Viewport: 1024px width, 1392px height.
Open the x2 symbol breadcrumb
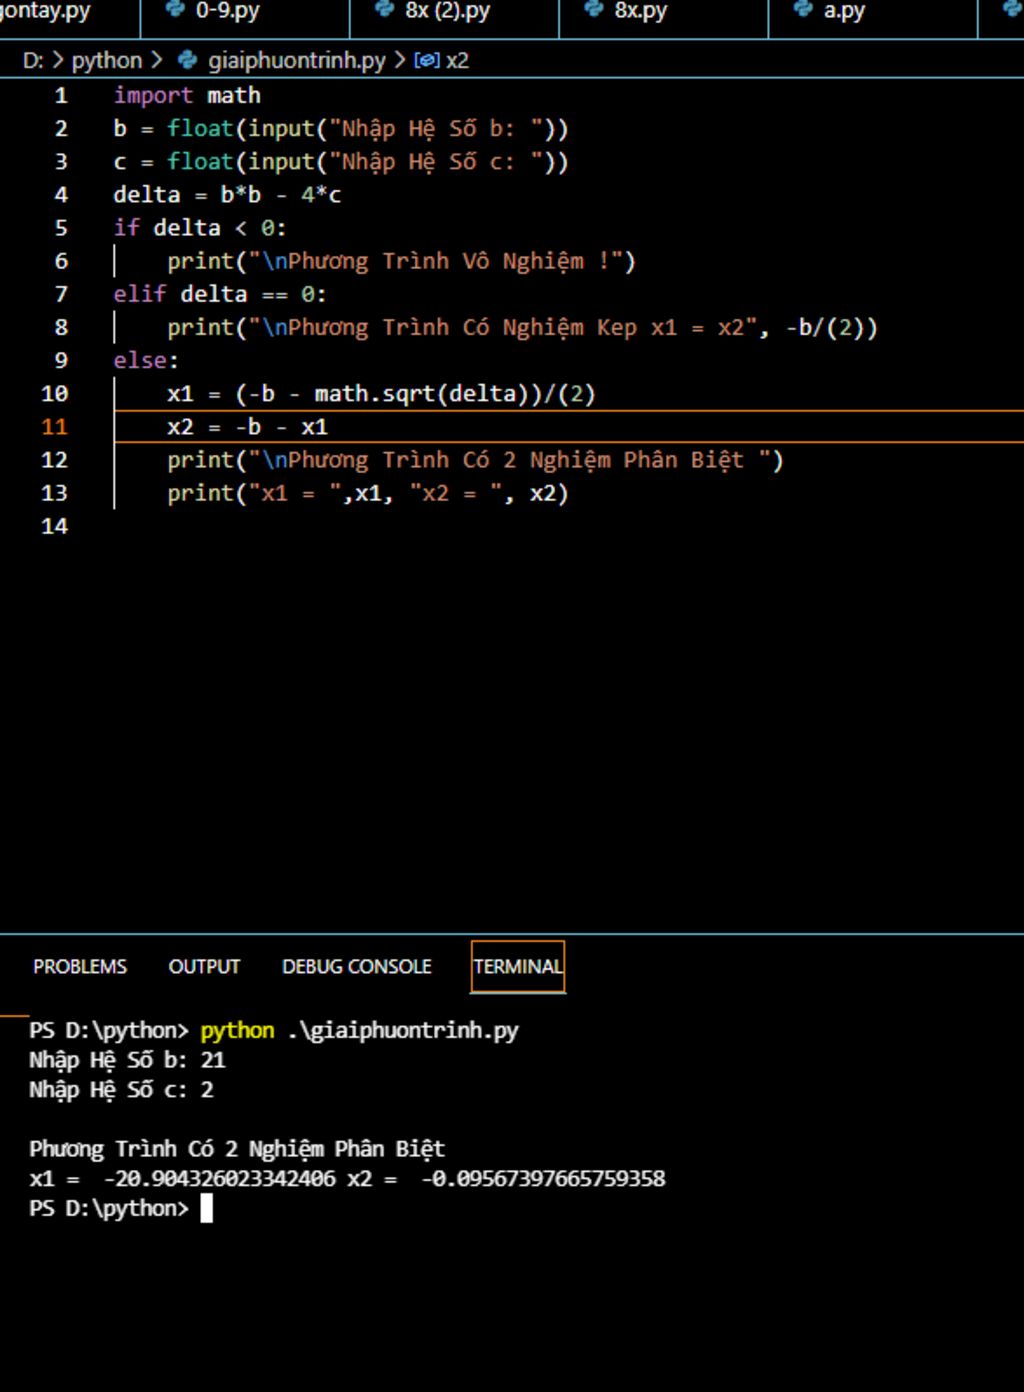click(457, 60)
